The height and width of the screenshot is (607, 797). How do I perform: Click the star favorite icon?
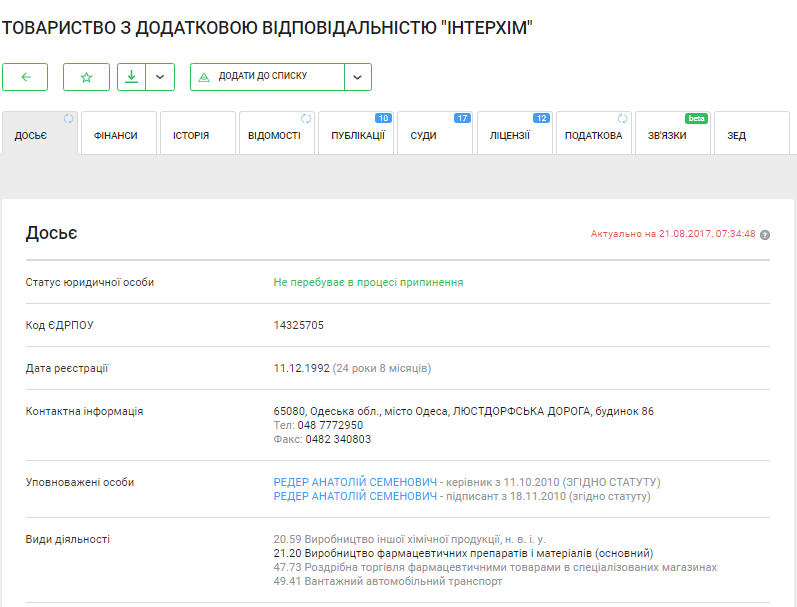click(x=86, y=77)
